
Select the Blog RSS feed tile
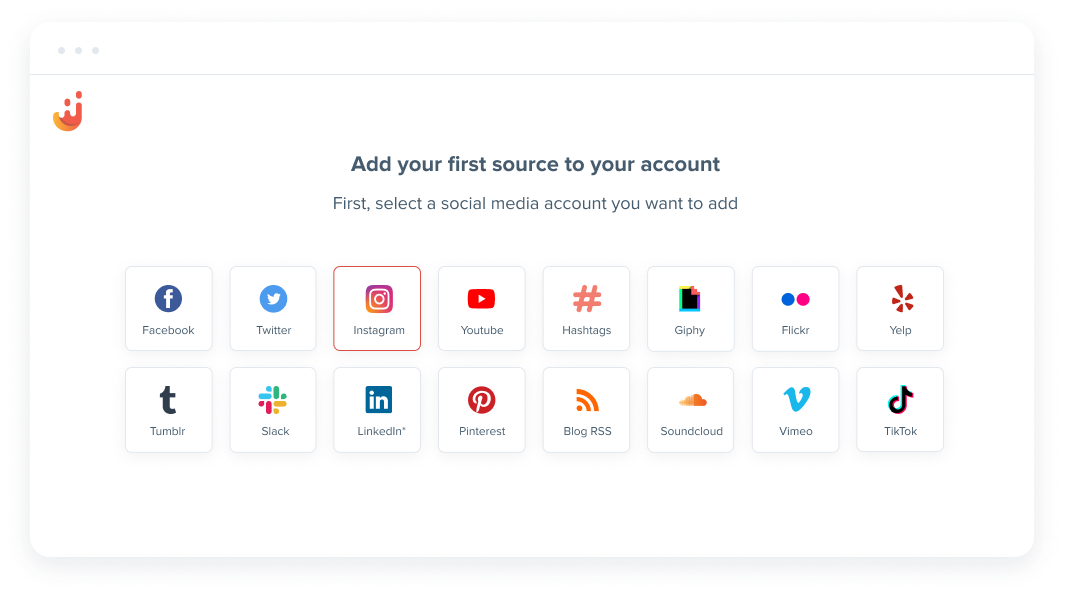(586, 410)
